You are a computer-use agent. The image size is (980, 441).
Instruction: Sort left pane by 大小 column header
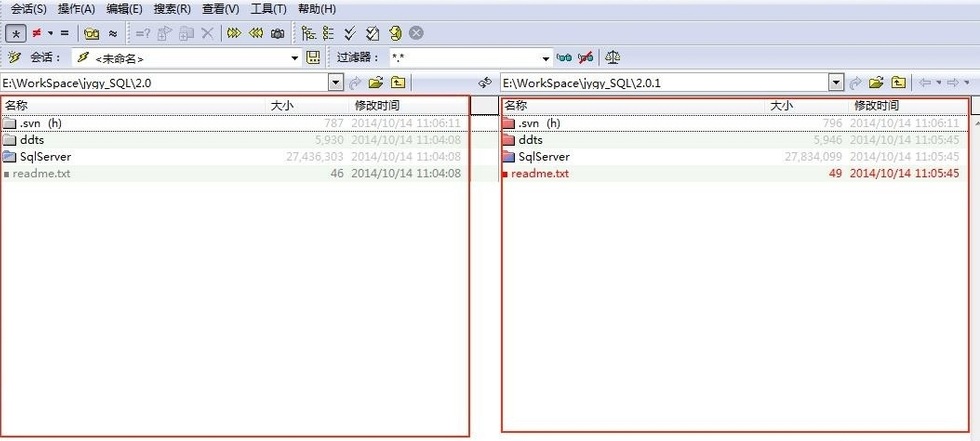tap(307, 106)
